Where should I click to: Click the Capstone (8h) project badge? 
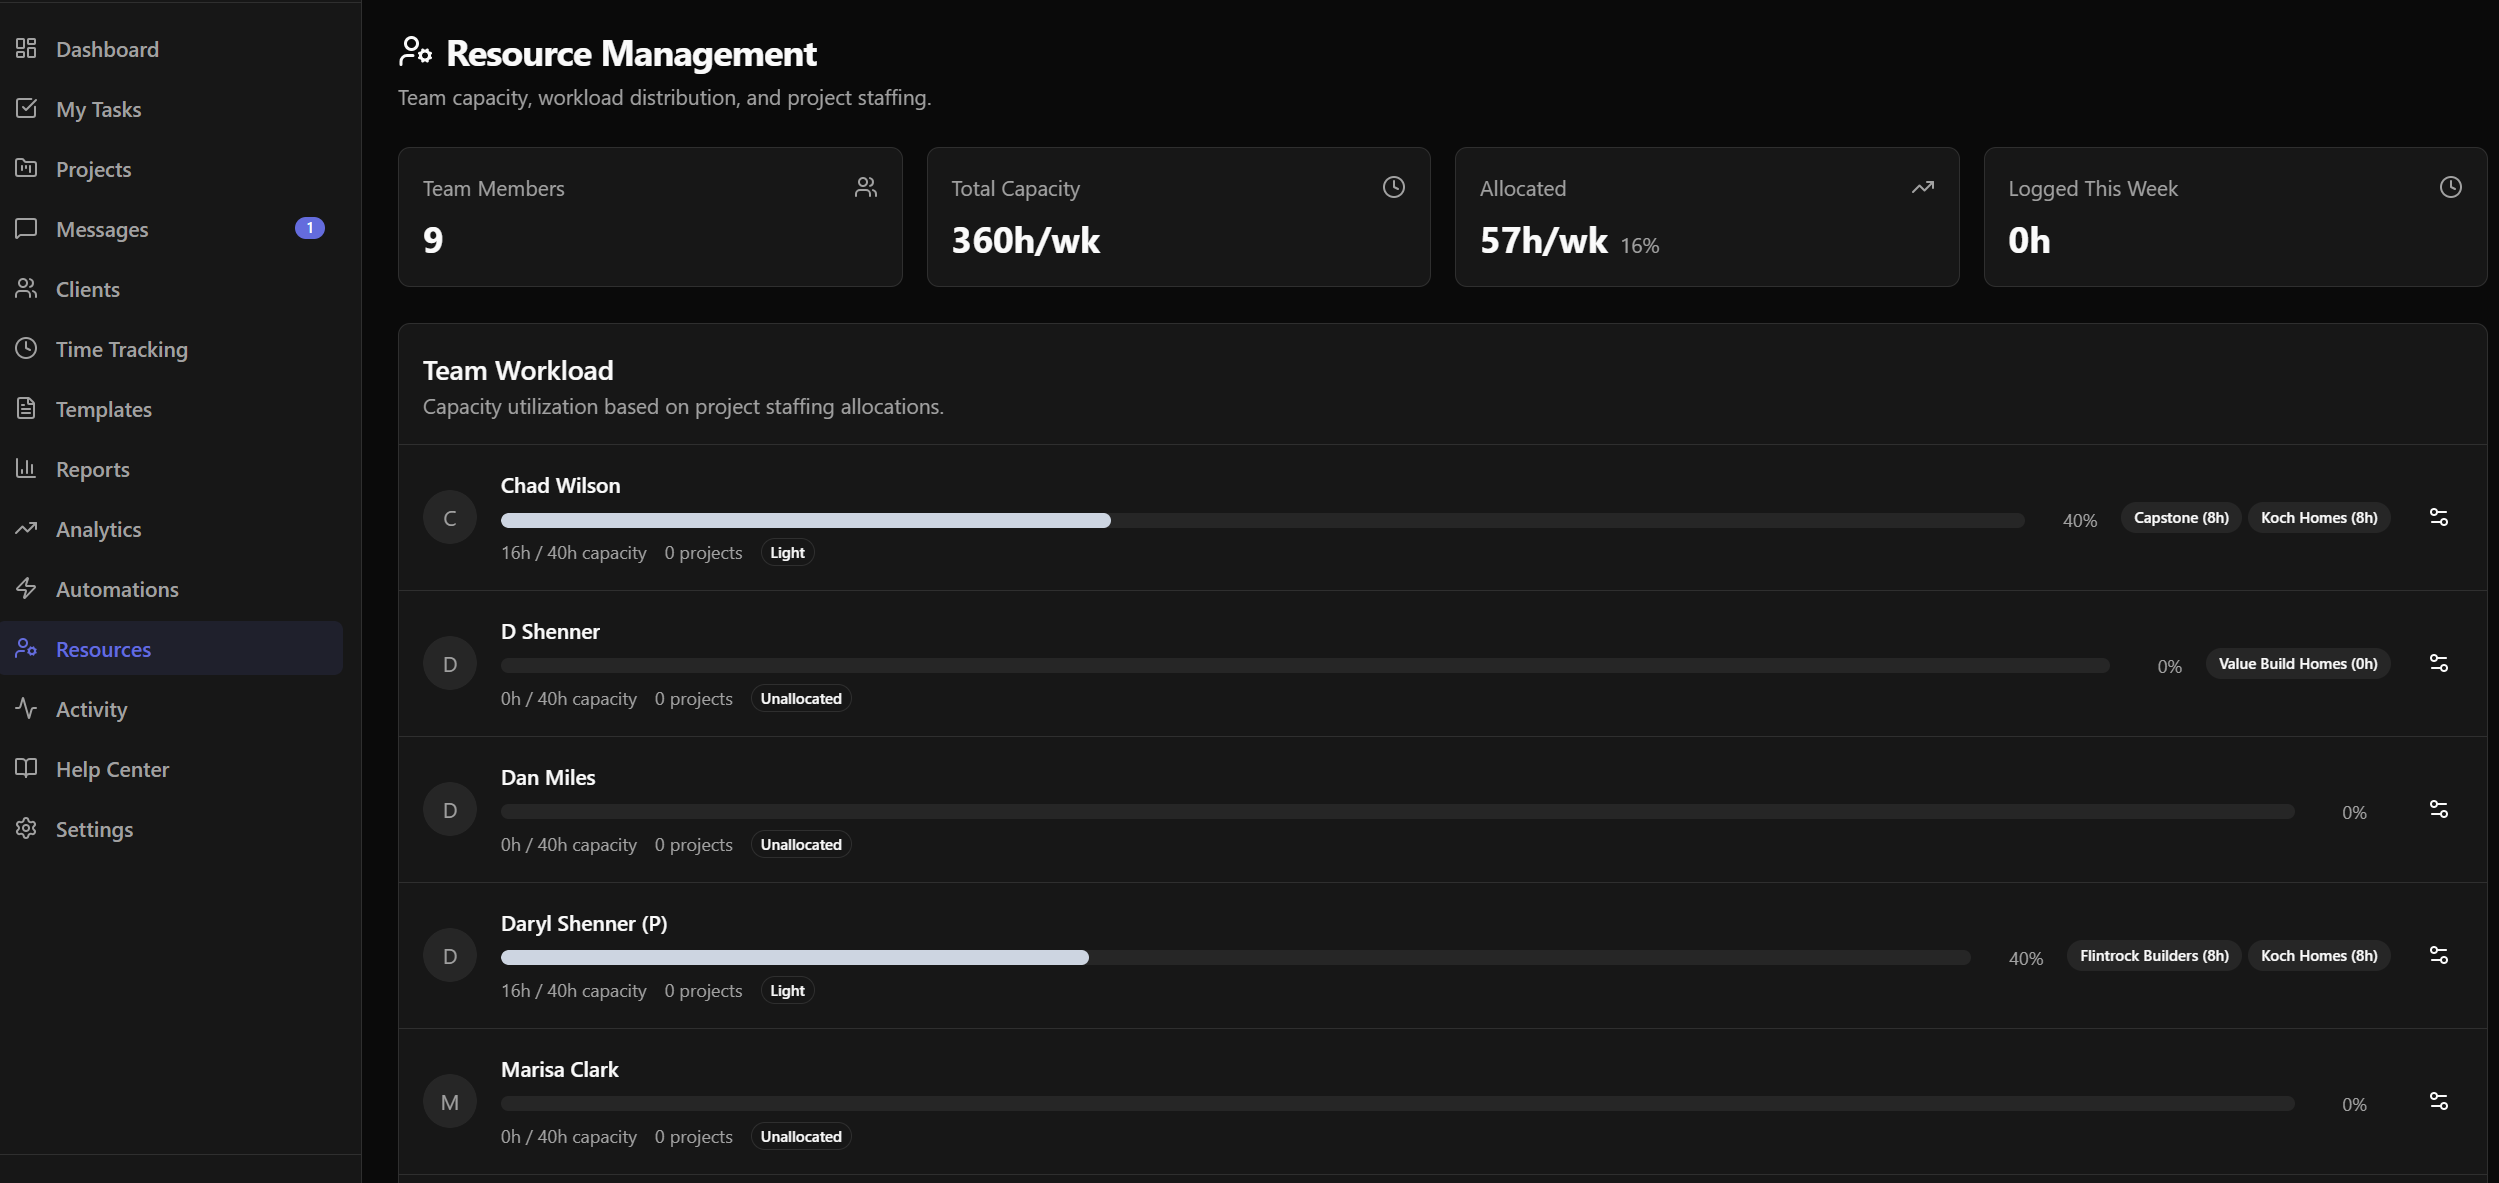pyautogui.click(x=2180, y=517)
